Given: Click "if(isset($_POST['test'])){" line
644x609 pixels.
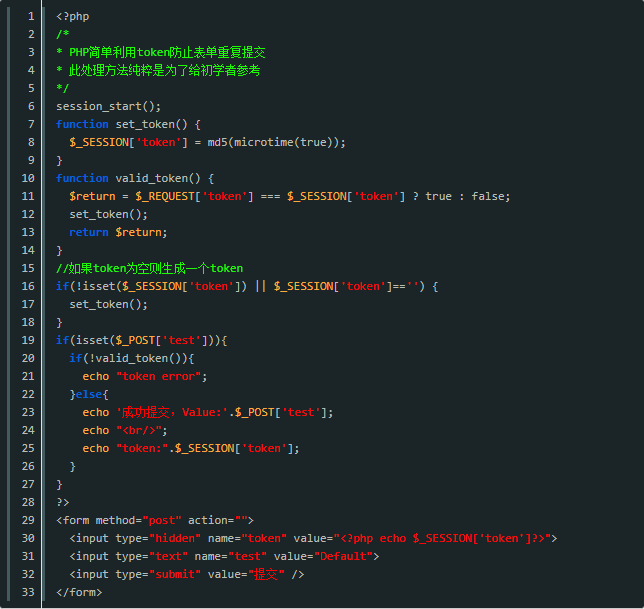Looking at the screenshot, I should coord(141,340).
